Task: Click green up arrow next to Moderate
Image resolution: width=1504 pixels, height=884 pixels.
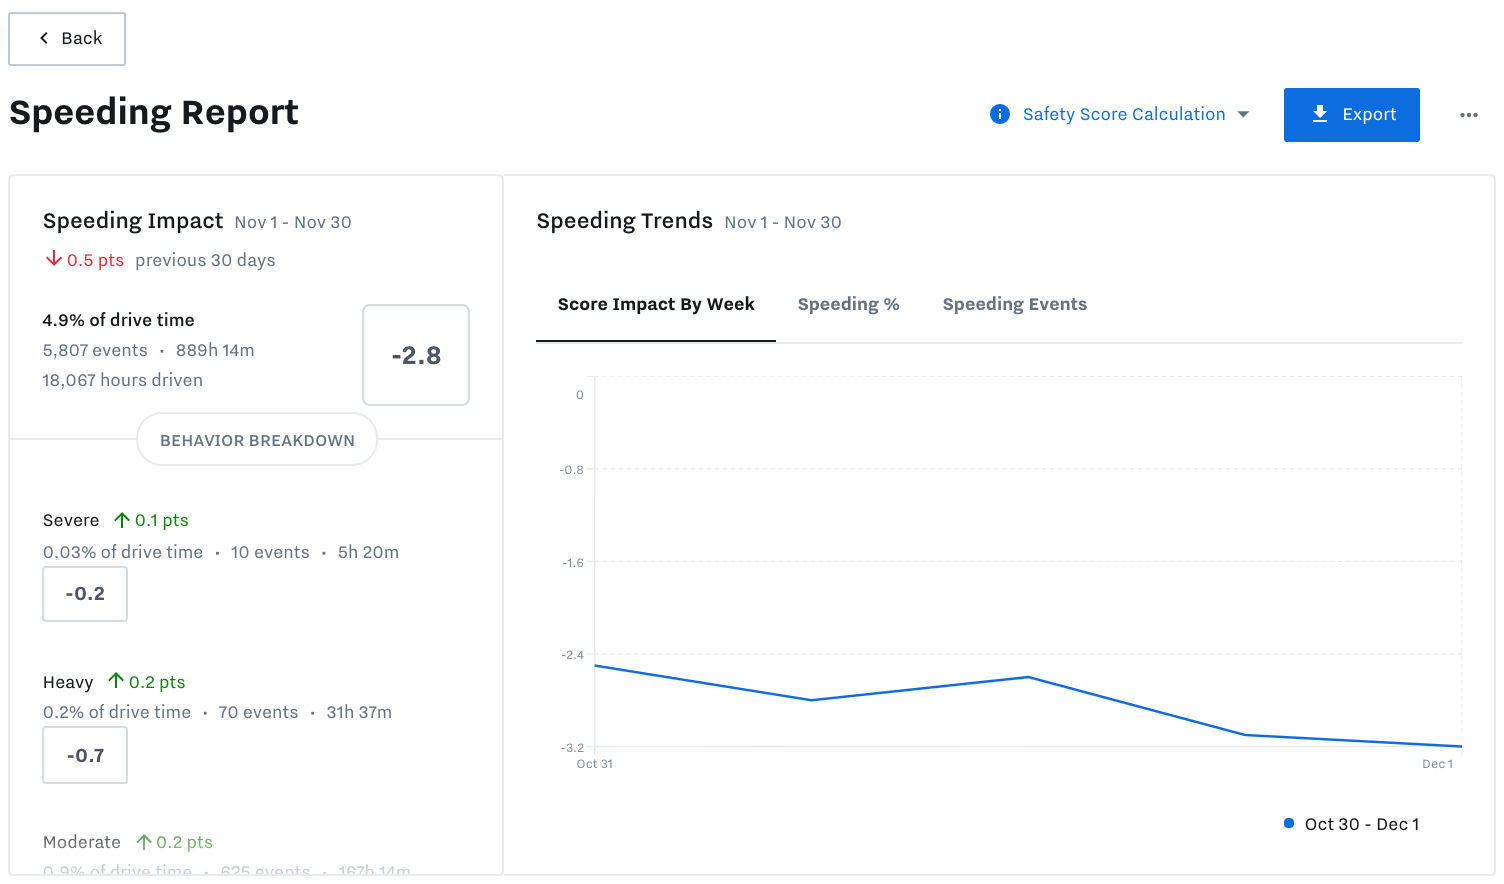Action: [144, 842]
